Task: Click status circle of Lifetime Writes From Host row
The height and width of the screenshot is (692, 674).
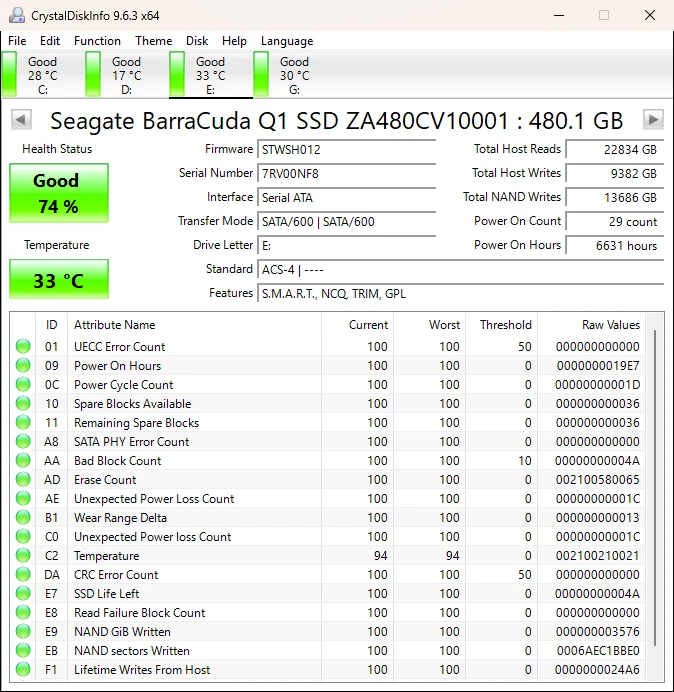Action: tap(23, 669)
